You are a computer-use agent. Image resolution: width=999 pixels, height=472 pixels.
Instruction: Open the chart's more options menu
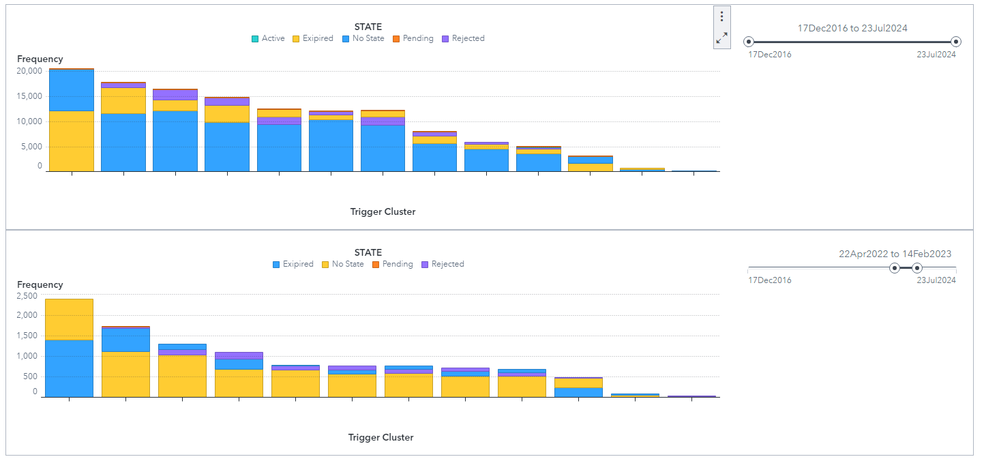[x=721, y=17]
